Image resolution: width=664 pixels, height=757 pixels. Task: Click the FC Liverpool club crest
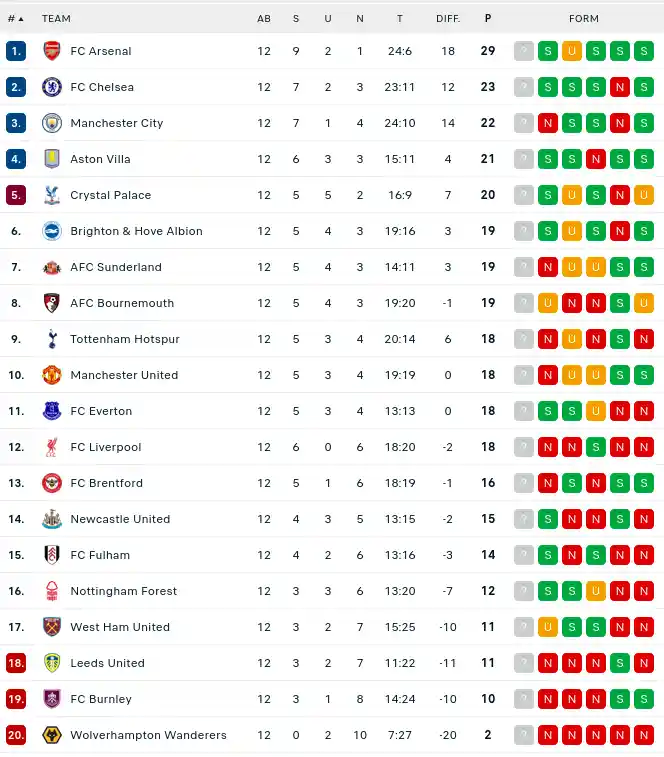coord(52,447)
